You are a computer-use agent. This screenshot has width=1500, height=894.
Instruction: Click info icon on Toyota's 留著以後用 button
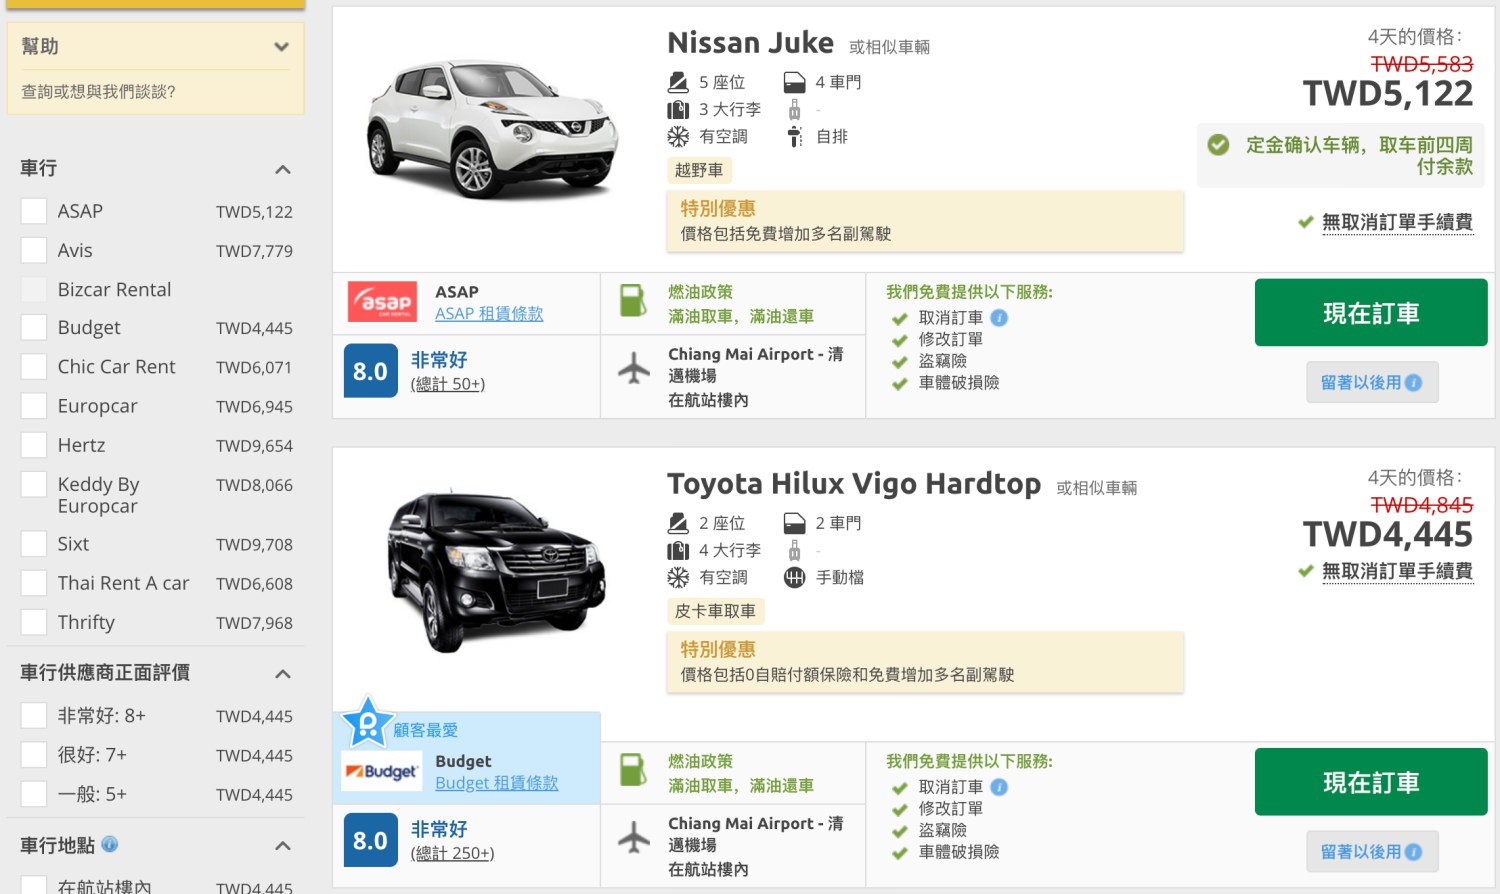coord(1413,852)
